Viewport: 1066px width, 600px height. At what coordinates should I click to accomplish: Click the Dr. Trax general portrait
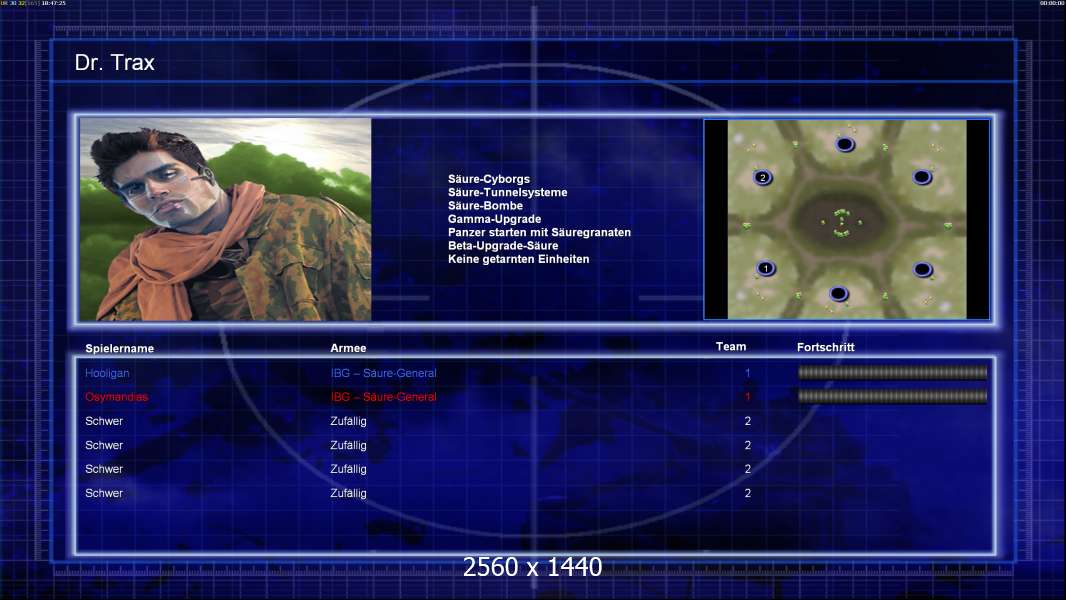225,219
